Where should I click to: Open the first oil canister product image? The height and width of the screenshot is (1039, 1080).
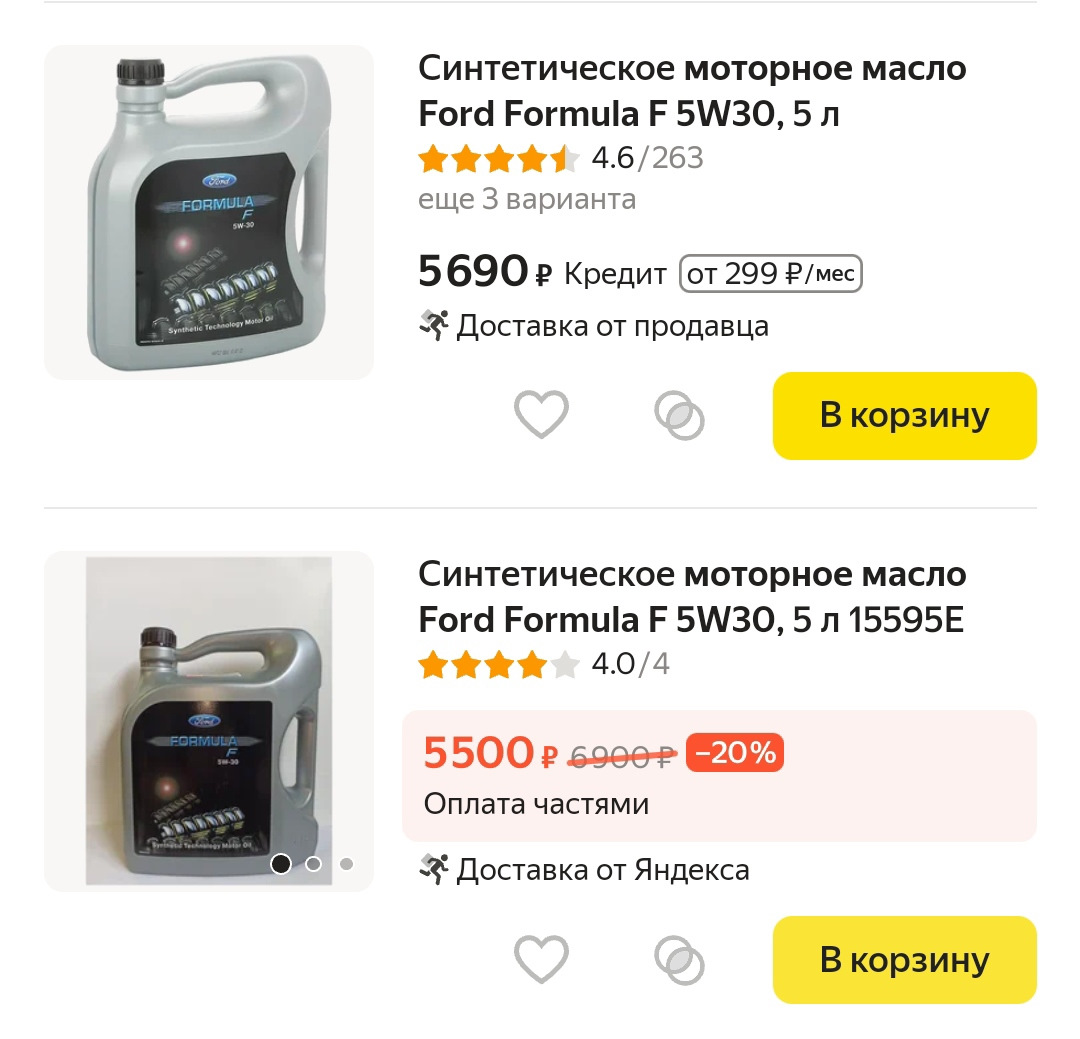(209, 212)
